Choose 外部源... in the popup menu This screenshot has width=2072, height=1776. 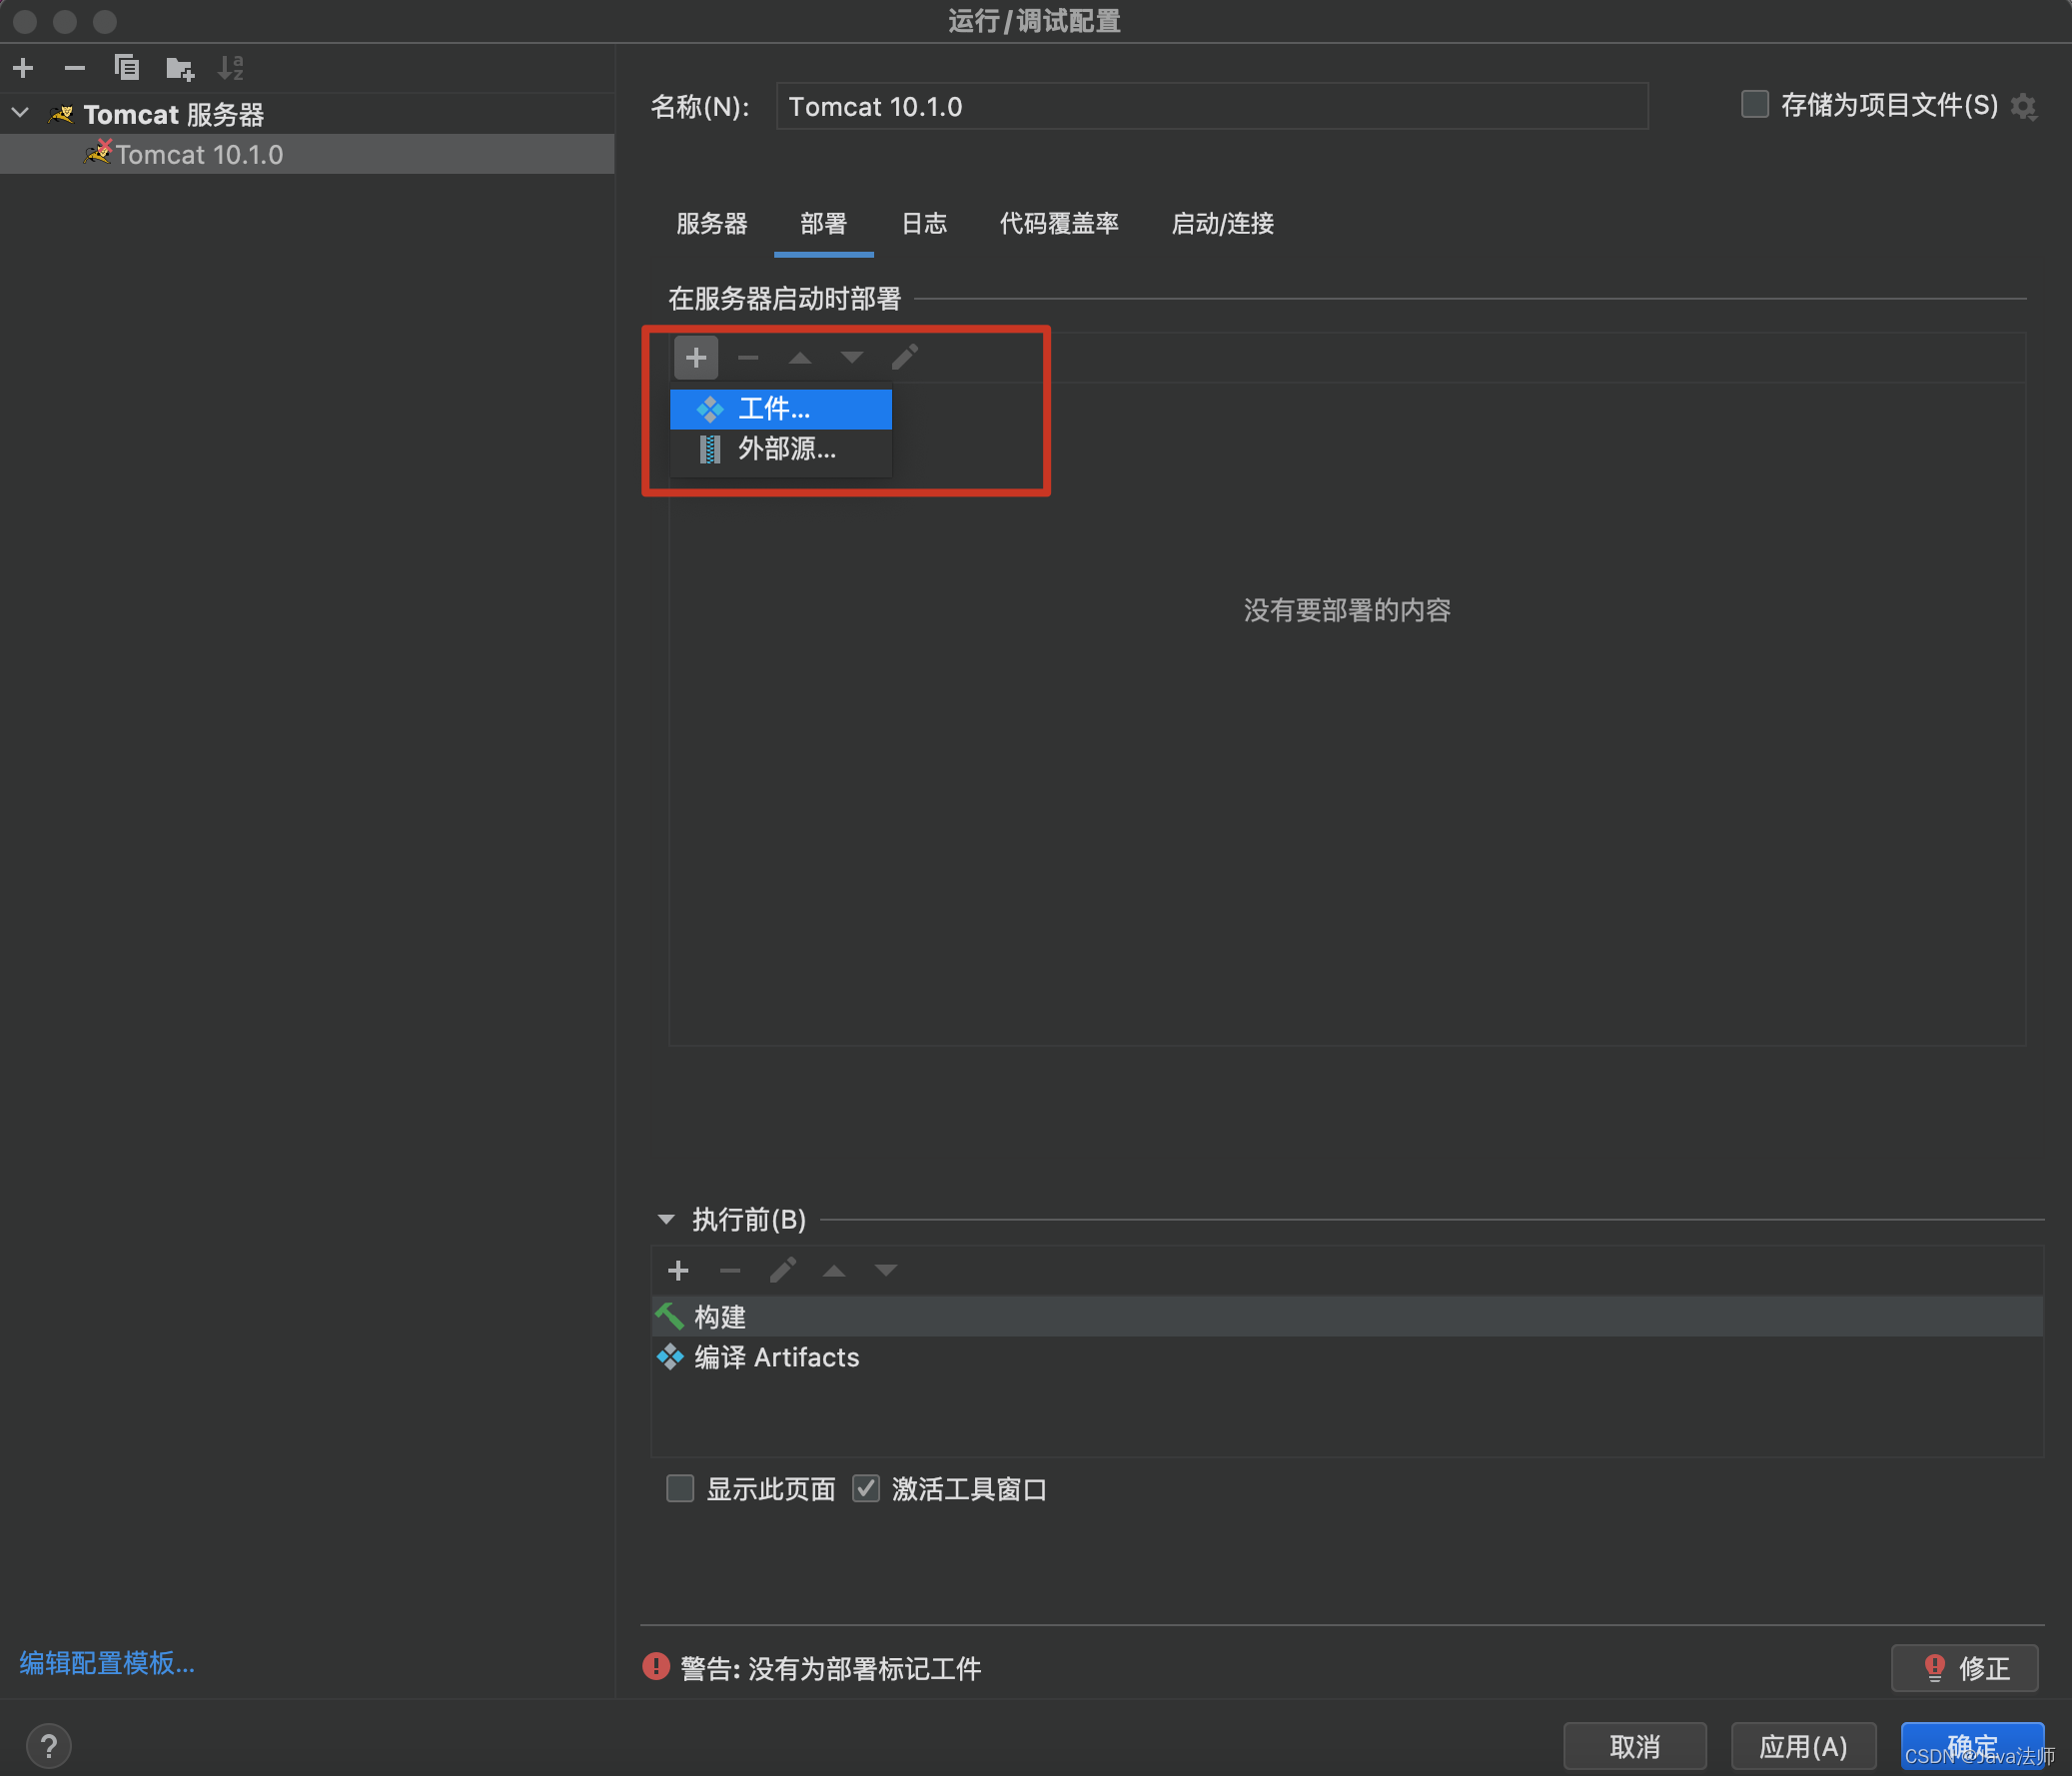(x=785, y=449)
